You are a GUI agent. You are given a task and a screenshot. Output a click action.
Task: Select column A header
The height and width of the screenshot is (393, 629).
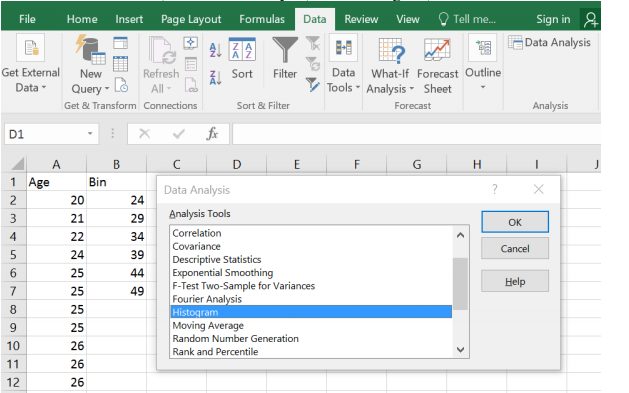[56, 164]
